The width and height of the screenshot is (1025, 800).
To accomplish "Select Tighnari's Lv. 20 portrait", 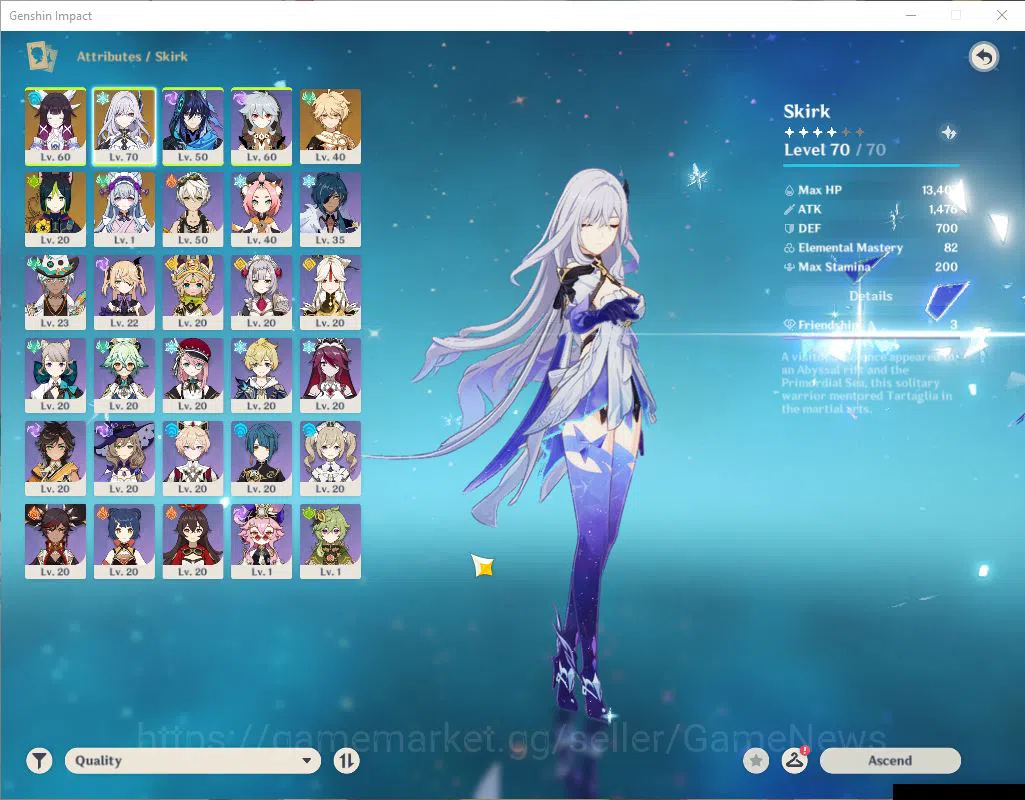I will (56, 209).
